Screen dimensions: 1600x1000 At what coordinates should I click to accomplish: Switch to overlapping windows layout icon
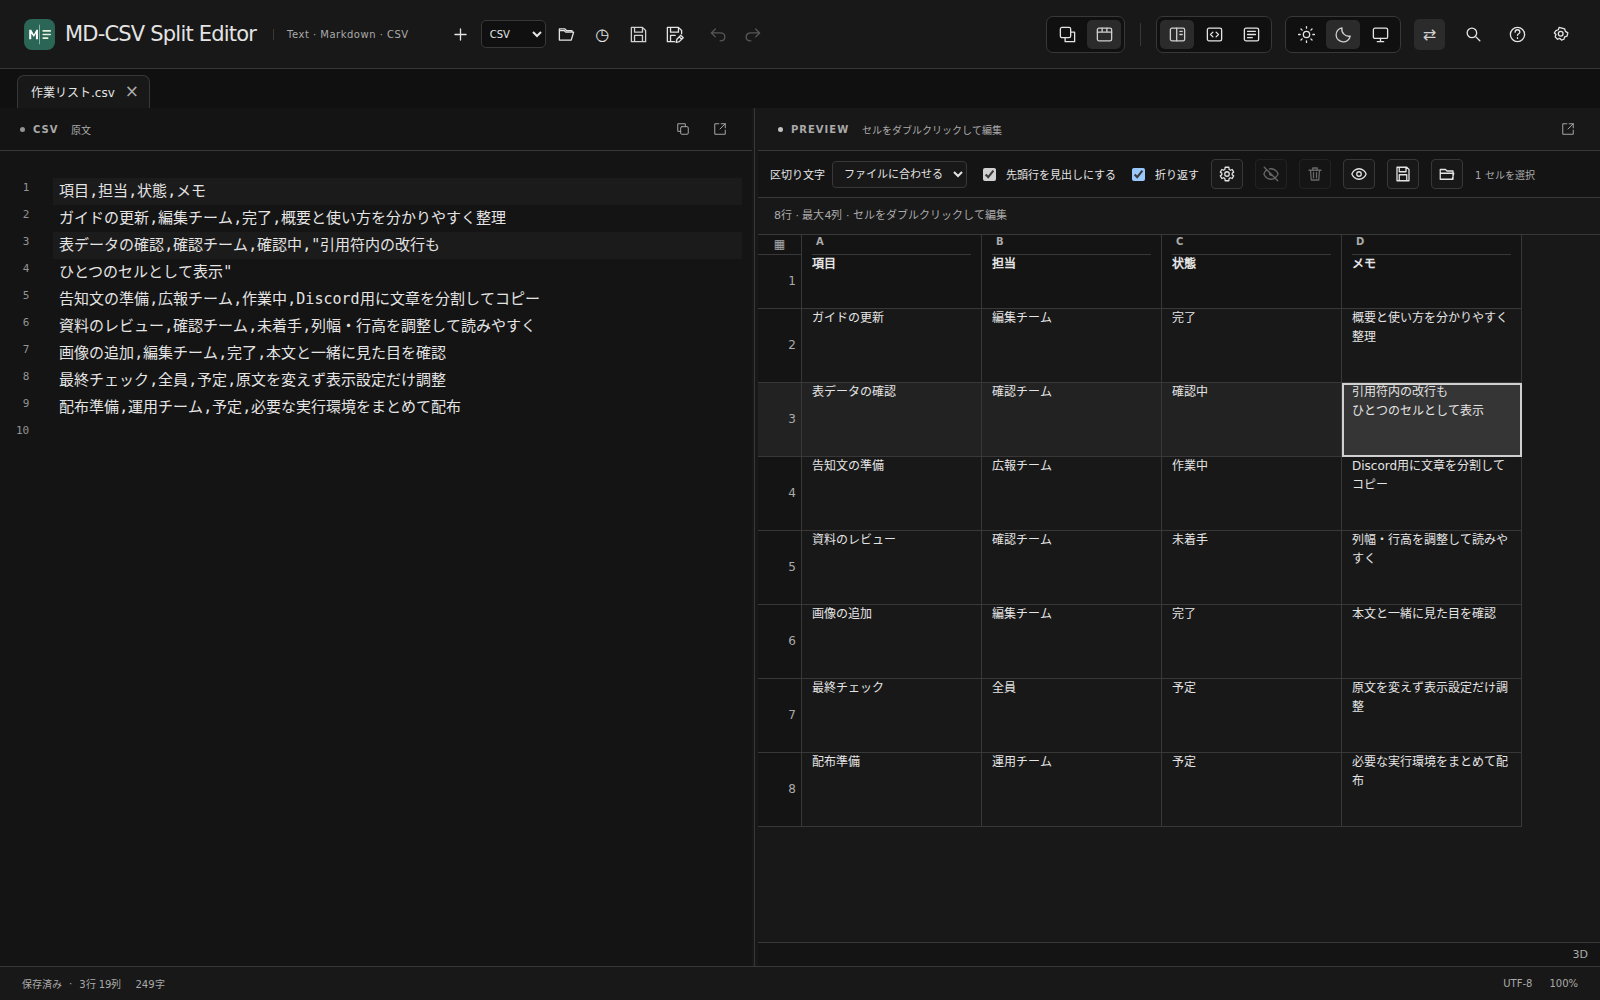coord(1067,34)
